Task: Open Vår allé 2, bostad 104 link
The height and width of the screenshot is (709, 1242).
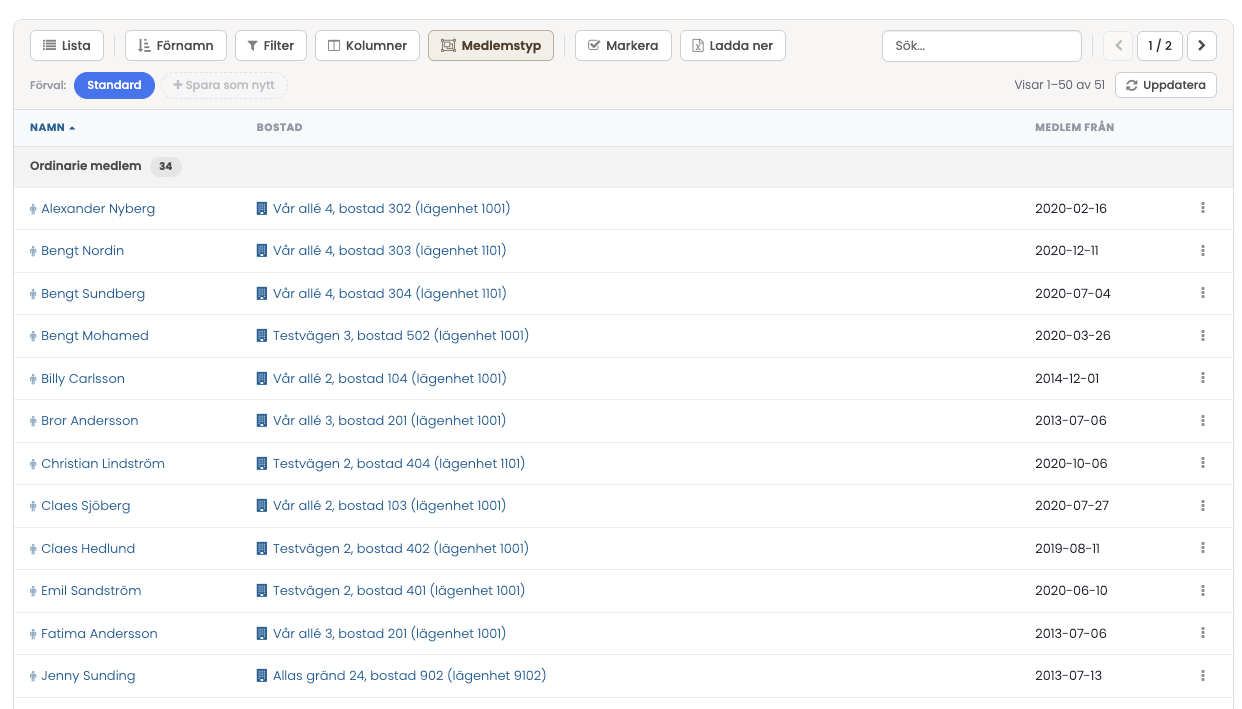Action: [x=390, y=379]
